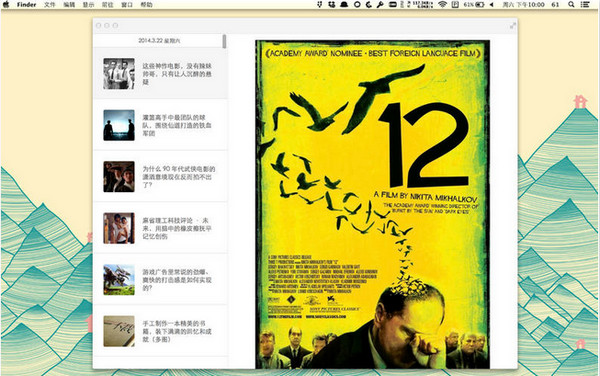Viewport: 600px width, 376px height.
Task: Open the Finder menu
Action: click(x=26, y=5)
